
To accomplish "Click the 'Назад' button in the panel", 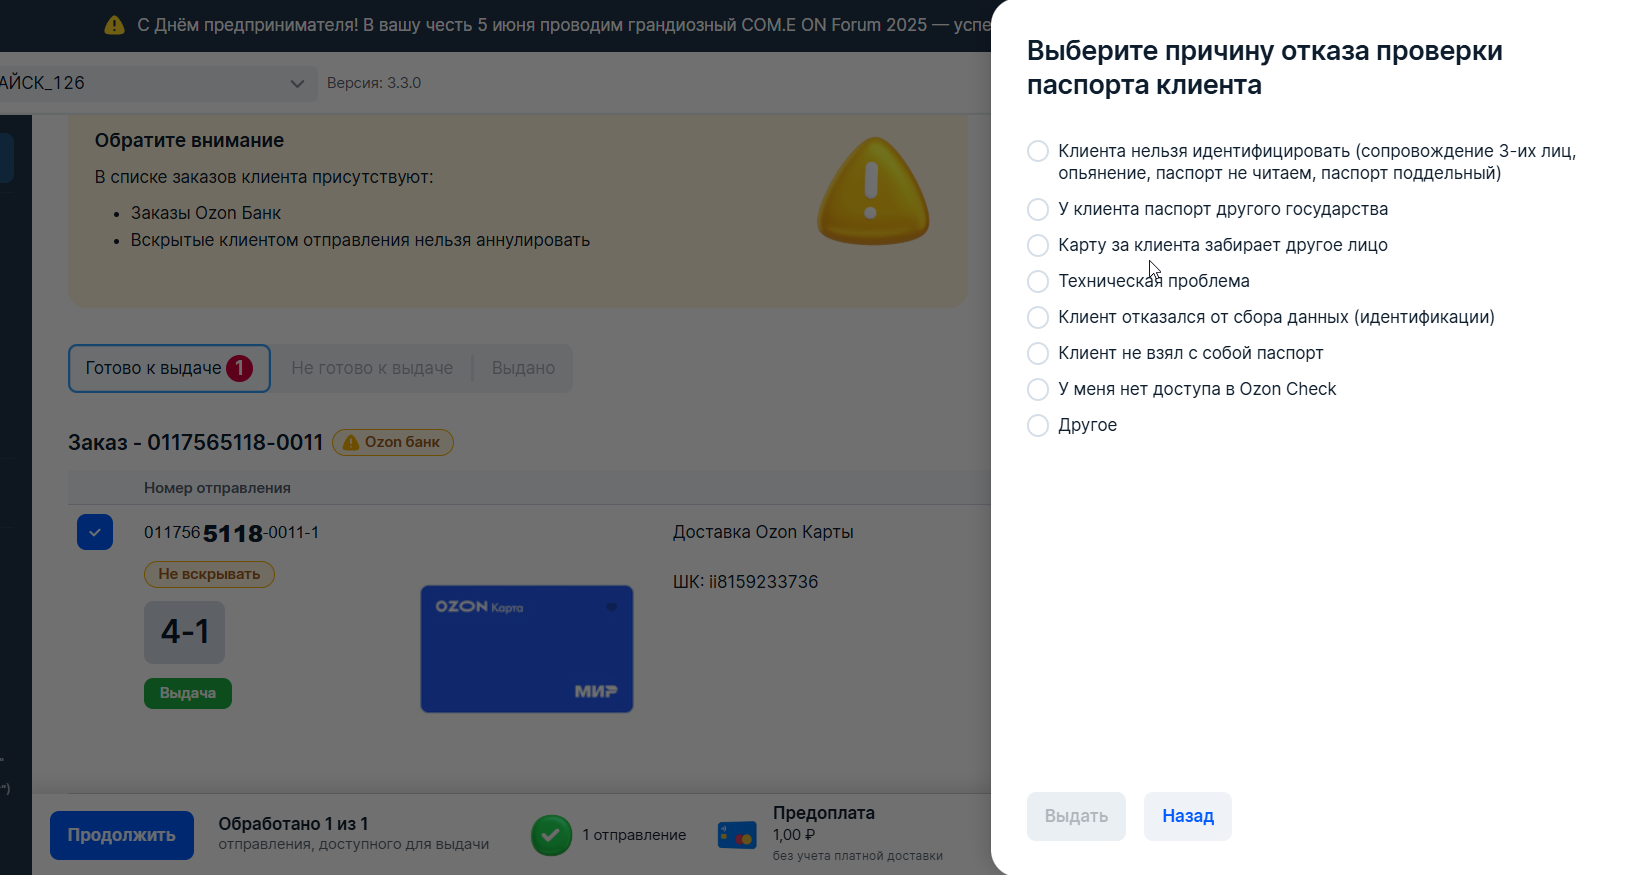I will point(1187,816).
